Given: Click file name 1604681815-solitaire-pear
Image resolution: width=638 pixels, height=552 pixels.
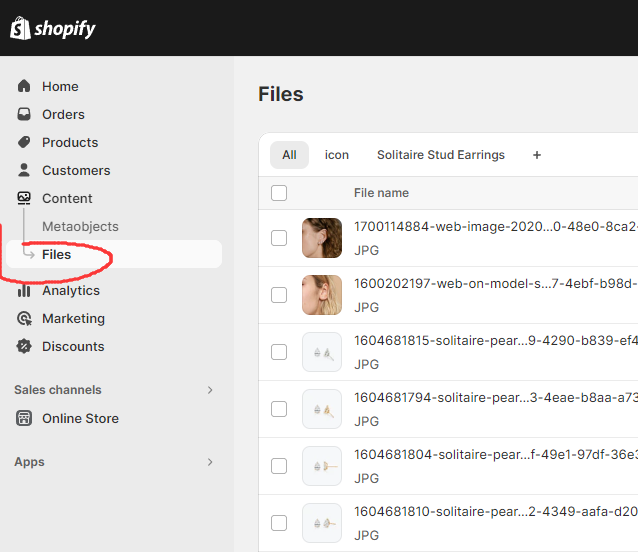Looking at the screenshot, I should click(x=496, y=340).
